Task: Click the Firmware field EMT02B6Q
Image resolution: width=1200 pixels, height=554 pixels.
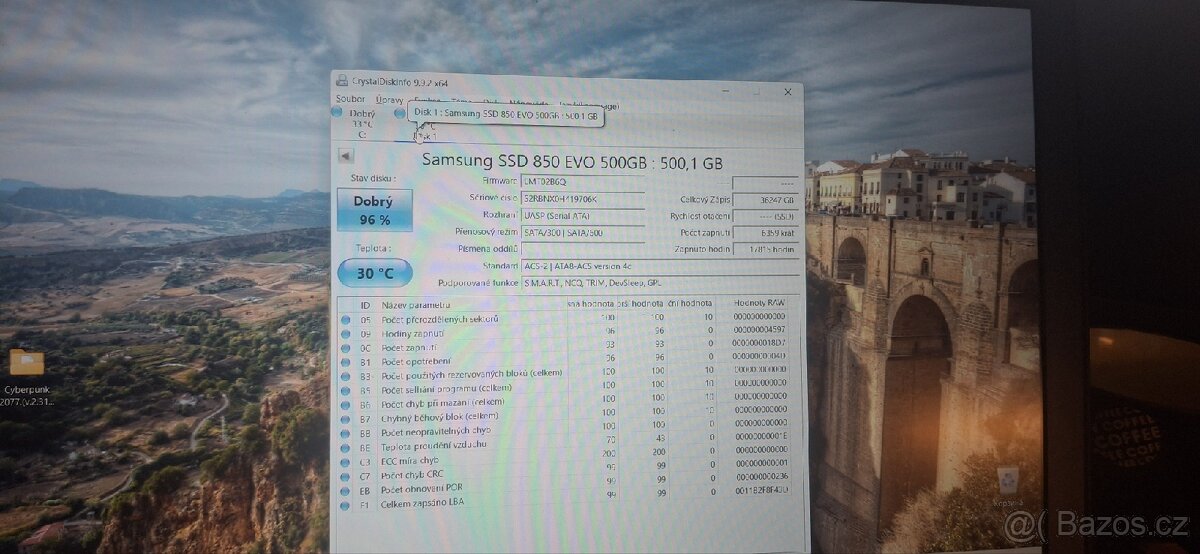Action: tap(582, 181)
